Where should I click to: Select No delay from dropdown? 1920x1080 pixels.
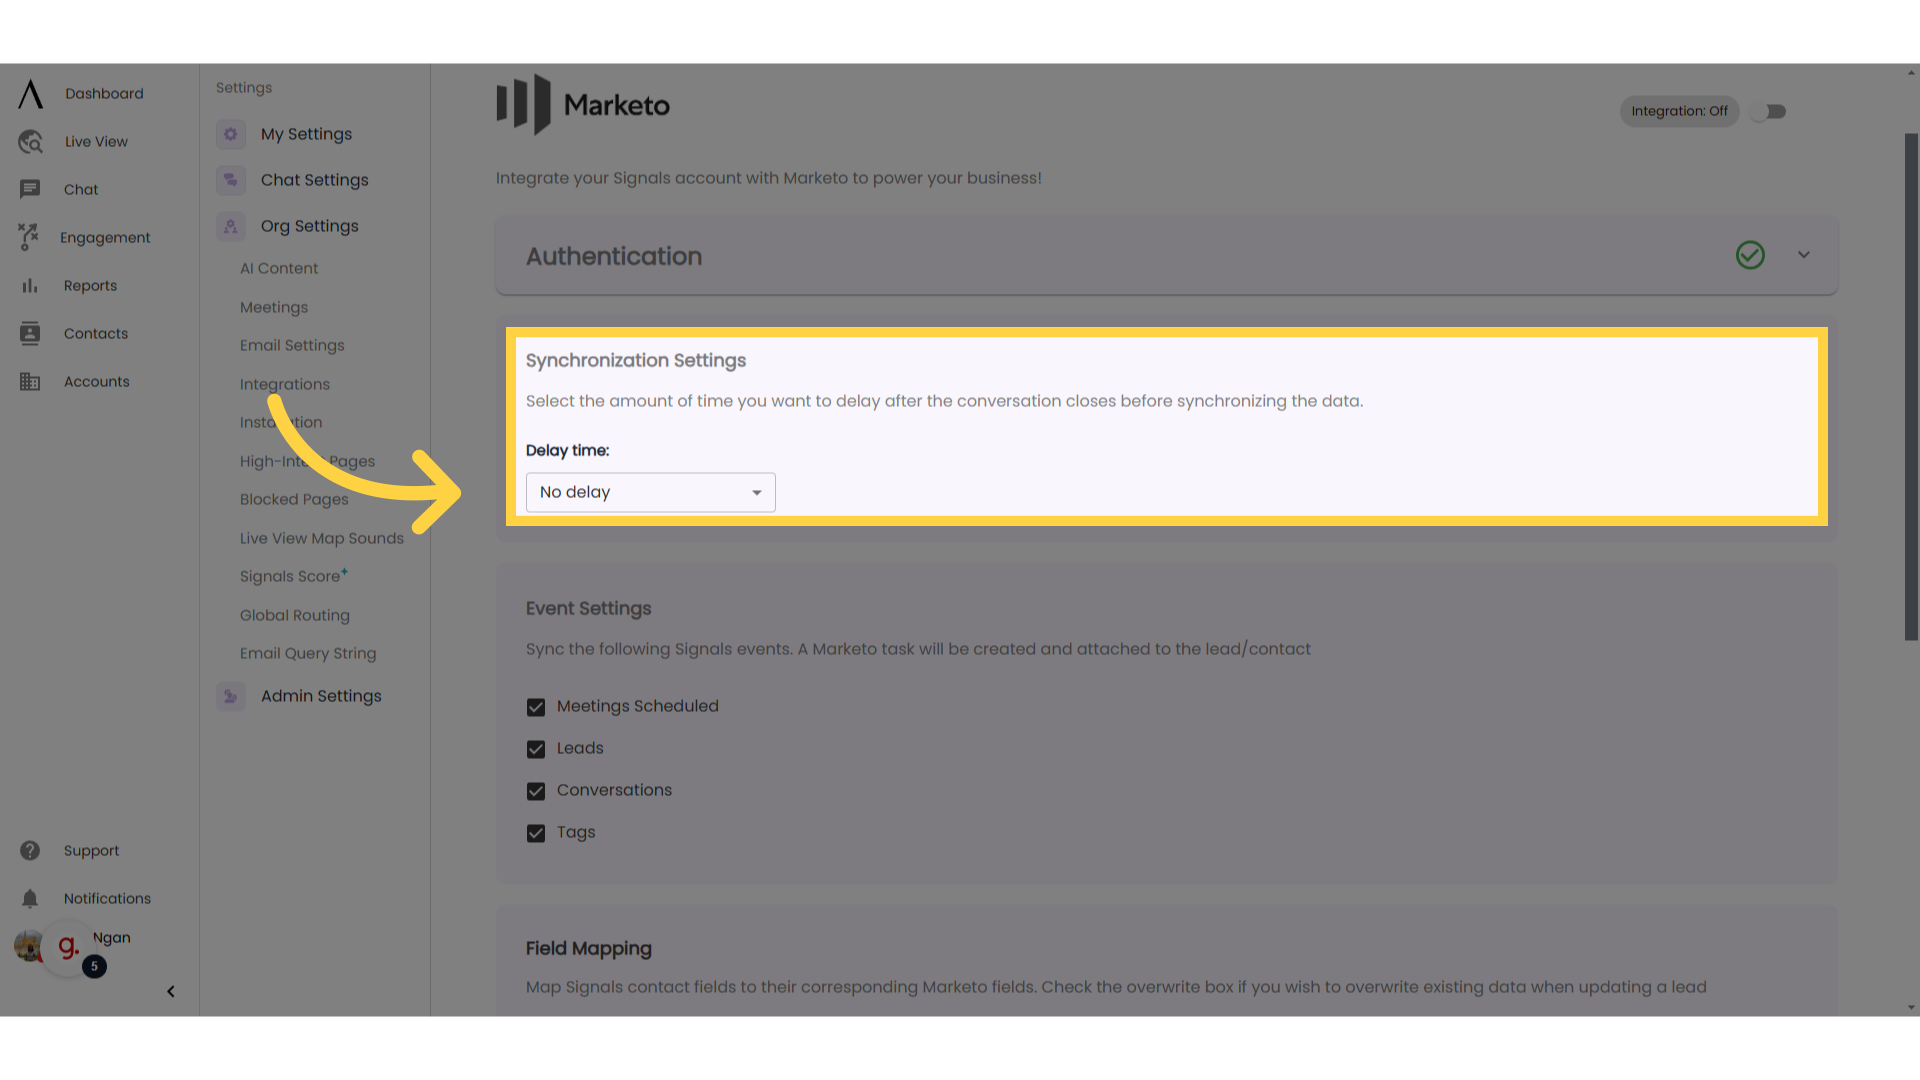tap(650, 492)
